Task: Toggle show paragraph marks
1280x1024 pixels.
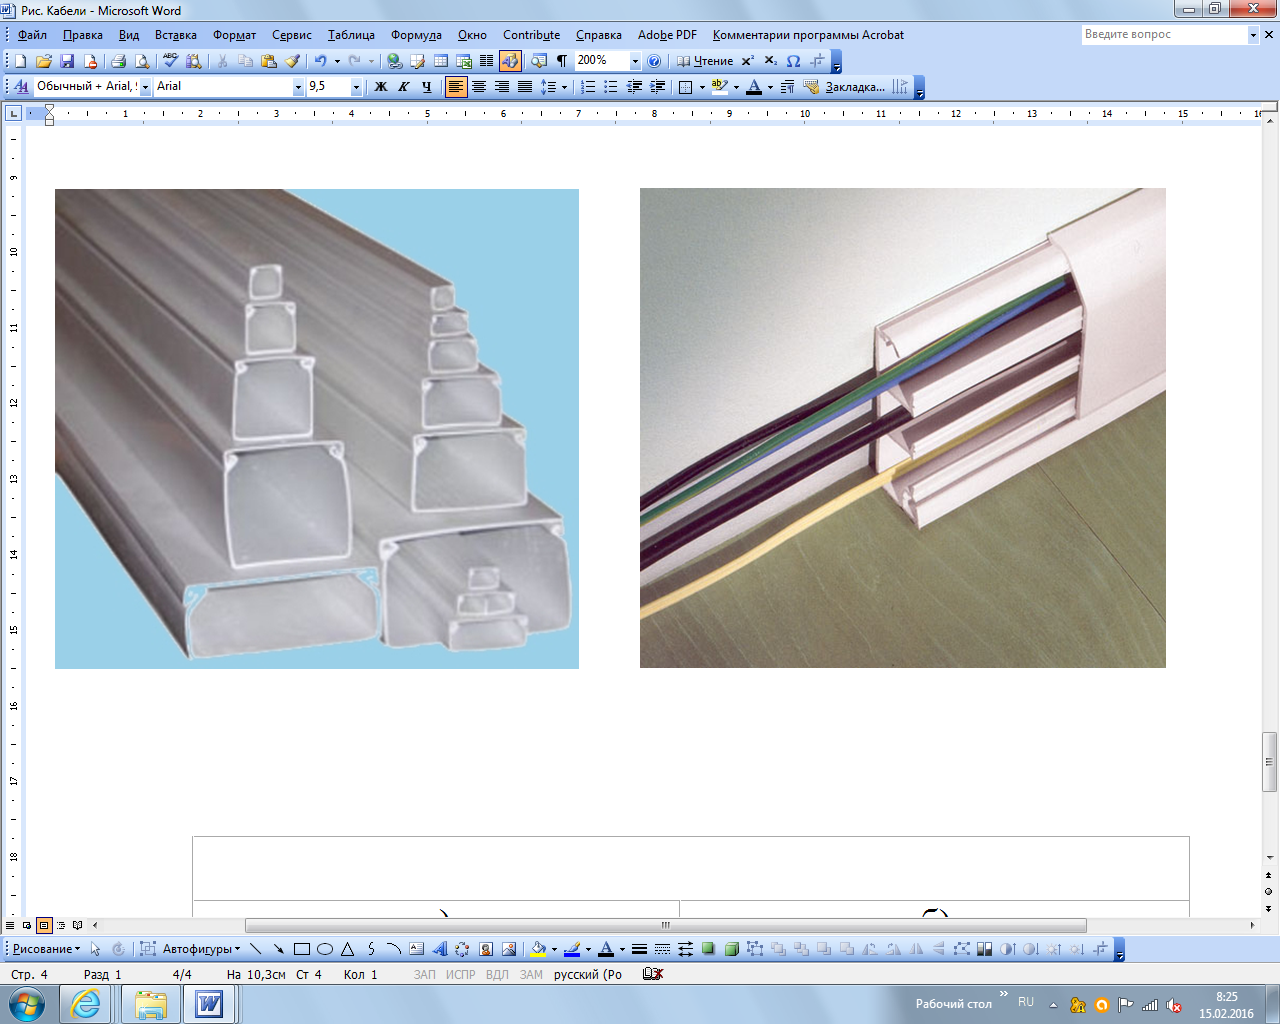Action: point(562,61)
